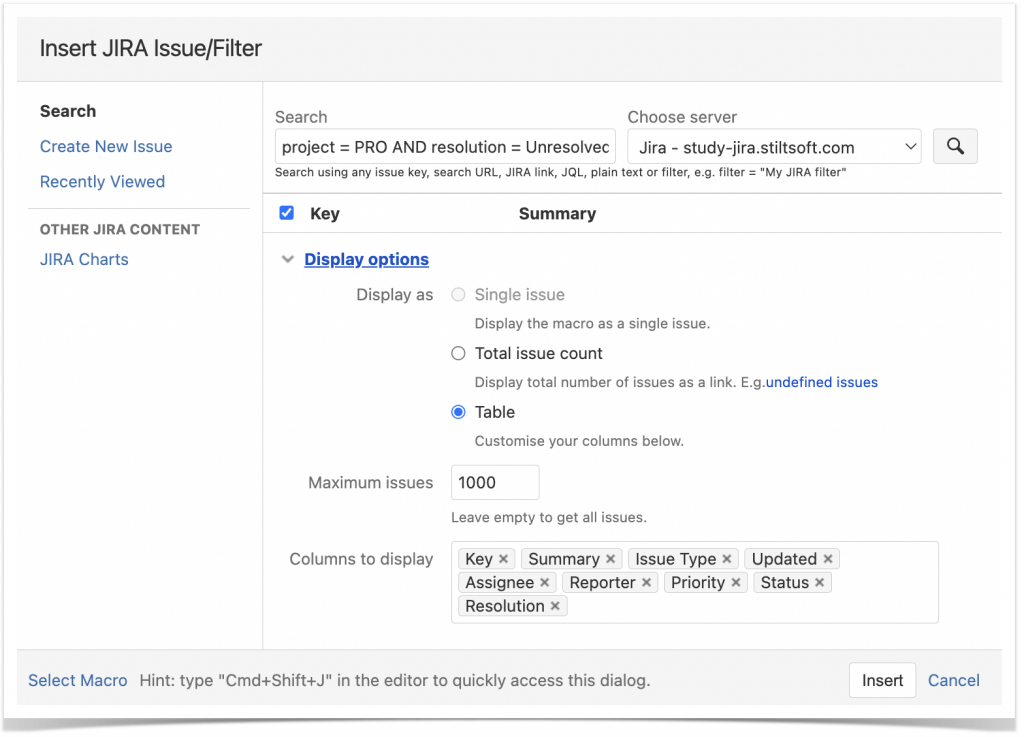
Task: Remove the Updated column tag
Action: coord(831,558)
